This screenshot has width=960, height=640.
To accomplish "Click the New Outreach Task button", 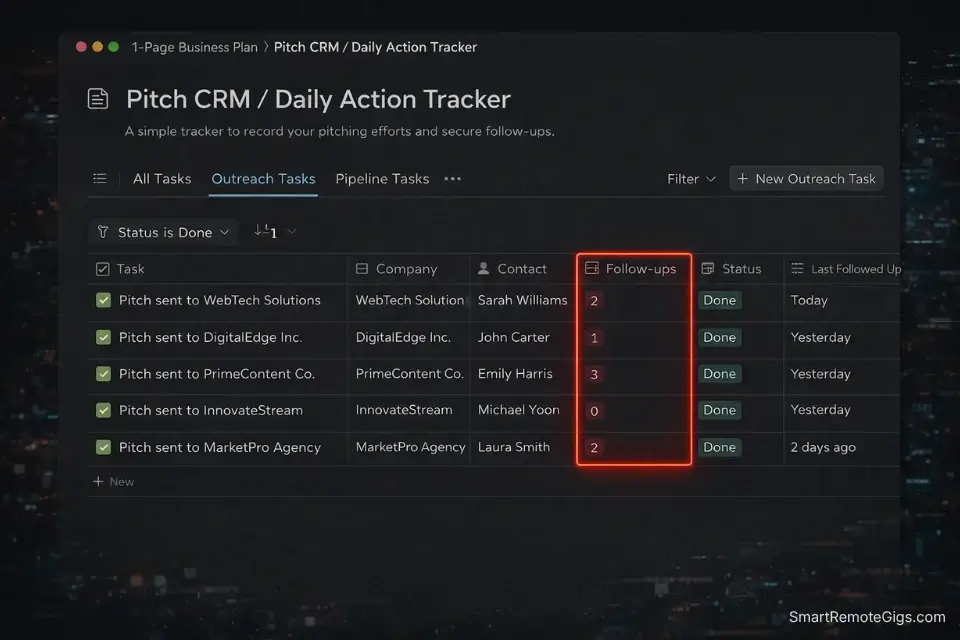I will tap(806, 178).
